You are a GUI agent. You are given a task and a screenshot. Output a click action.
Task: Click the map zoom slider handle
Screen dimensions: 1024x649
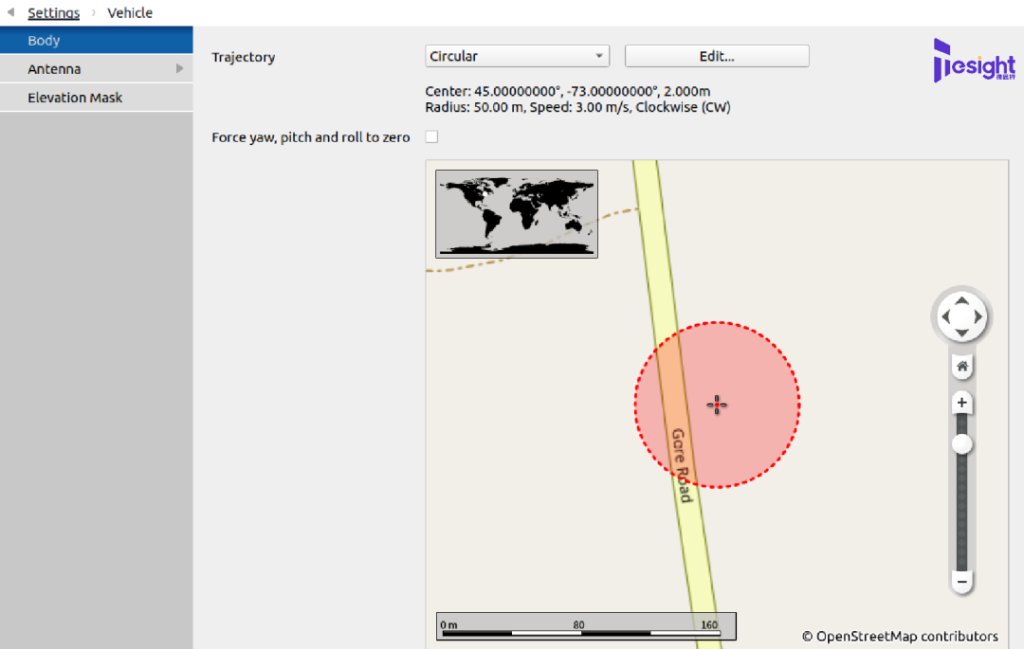pyautogui.click(x=961, y=445)
